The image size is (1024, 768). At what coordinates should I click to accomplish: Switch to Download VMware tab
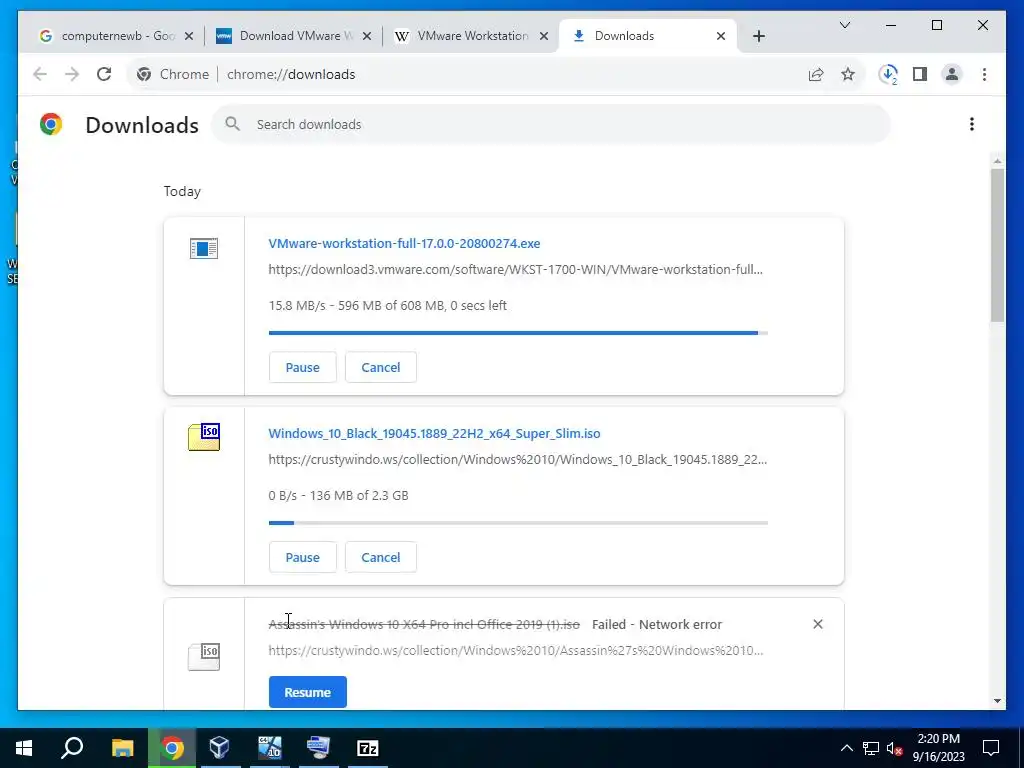[x=295, y=36]
